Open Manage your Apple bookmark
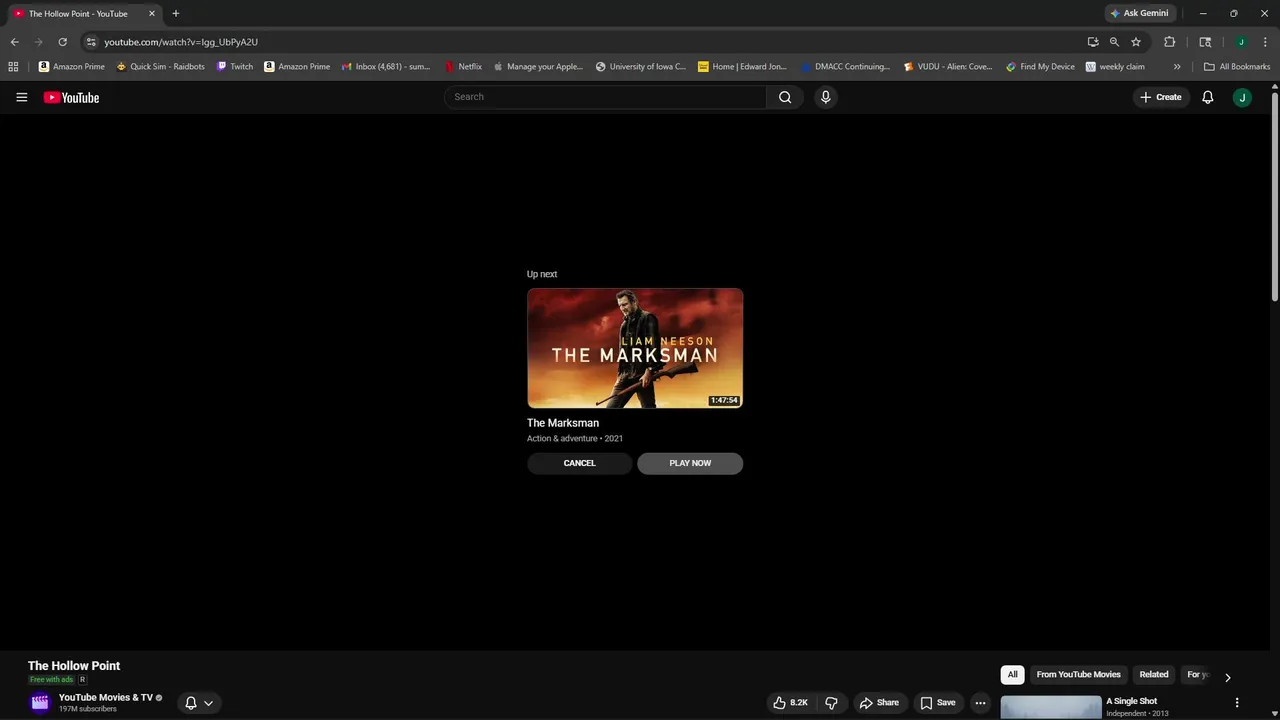Image resolution: width=1280 pixels, height=720 pixels. point(538,67)
